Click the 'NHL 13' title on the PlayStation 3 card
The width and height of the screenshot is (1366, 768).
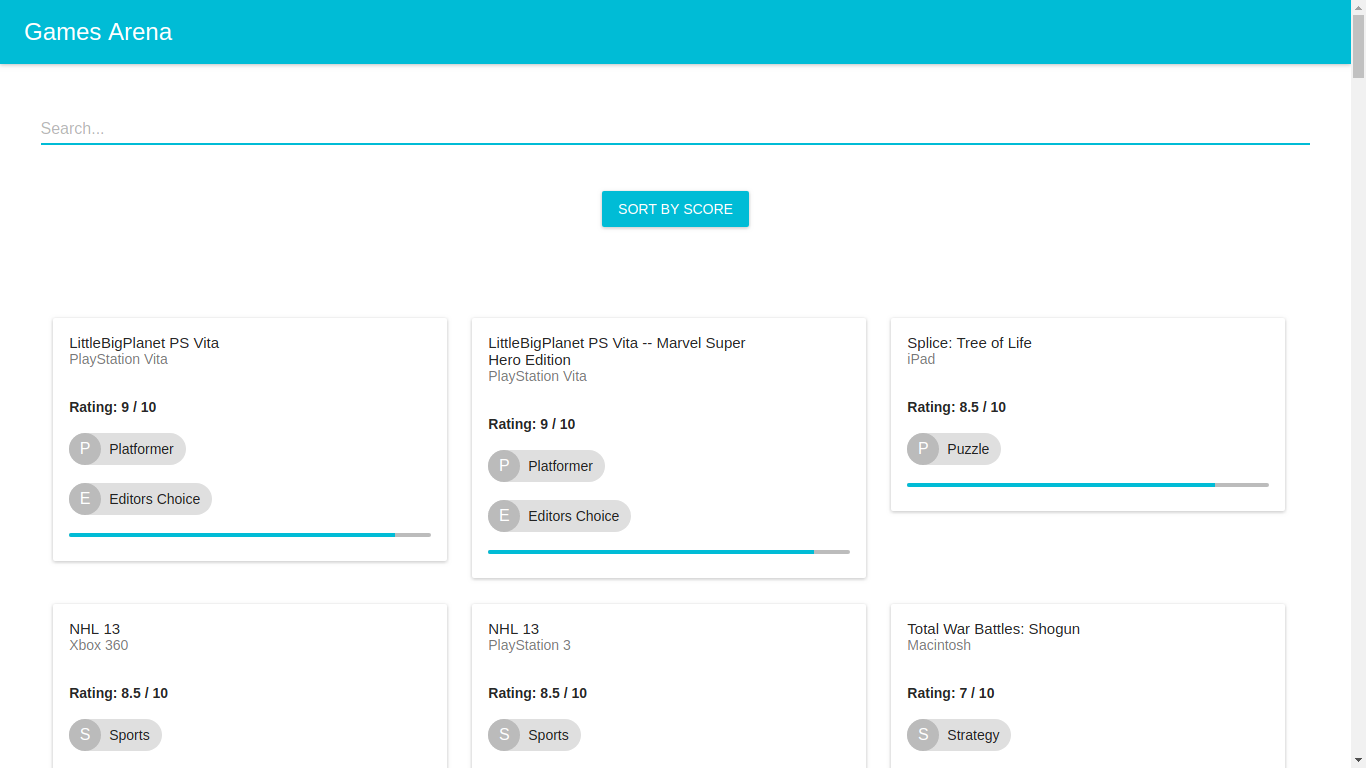click(x=513, y=629)
